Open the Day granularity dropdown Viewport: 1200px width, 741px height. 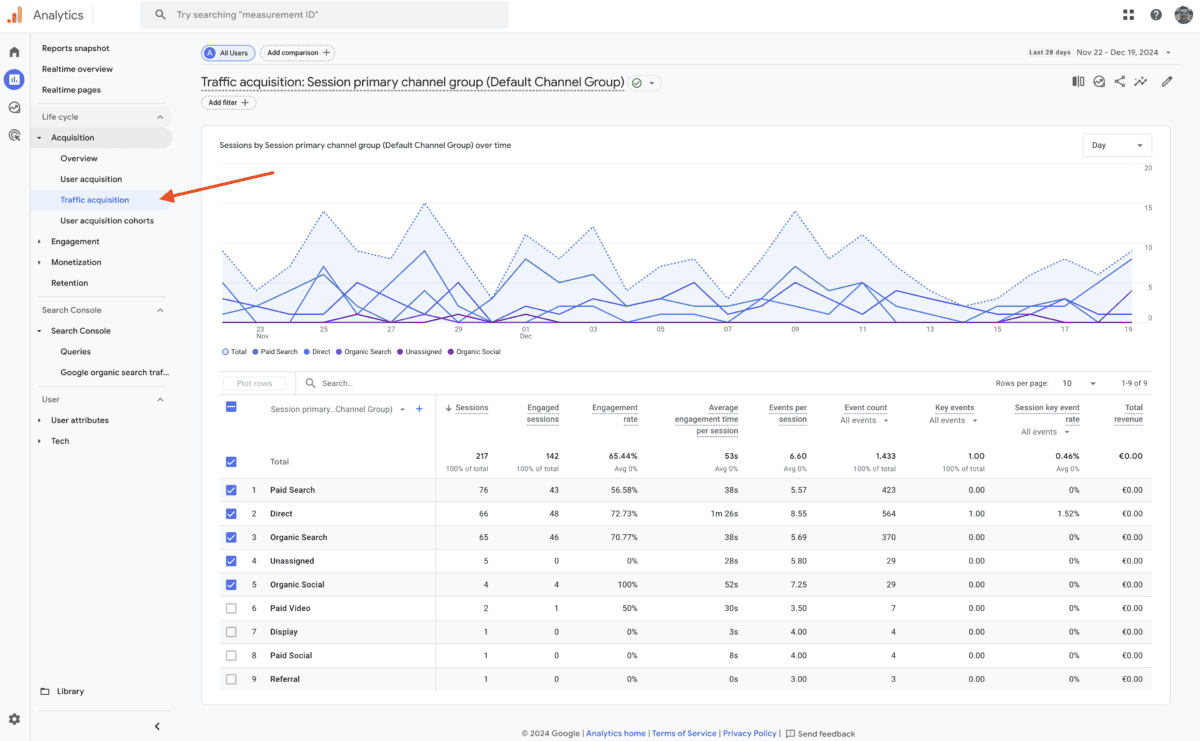(1117, 145)
